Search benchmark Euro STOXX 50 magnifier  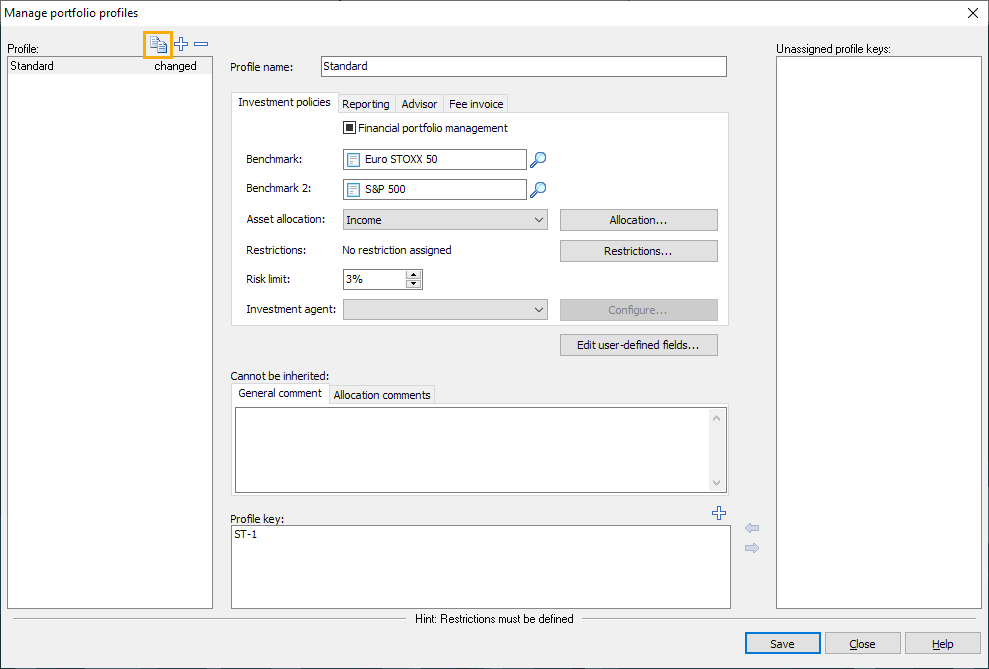click(x=538, y=159)
